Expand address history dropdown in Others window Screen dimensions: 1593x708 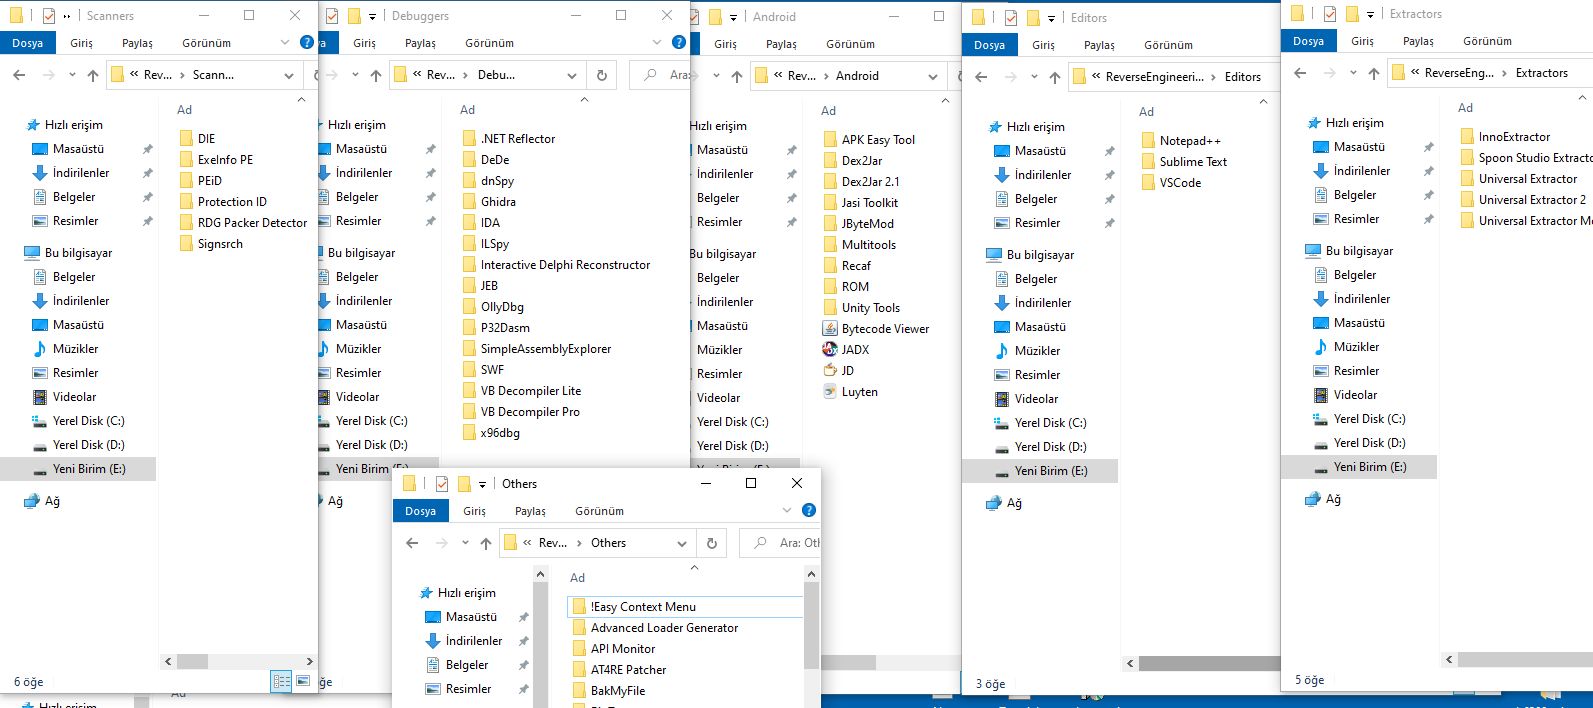(682, 543)
